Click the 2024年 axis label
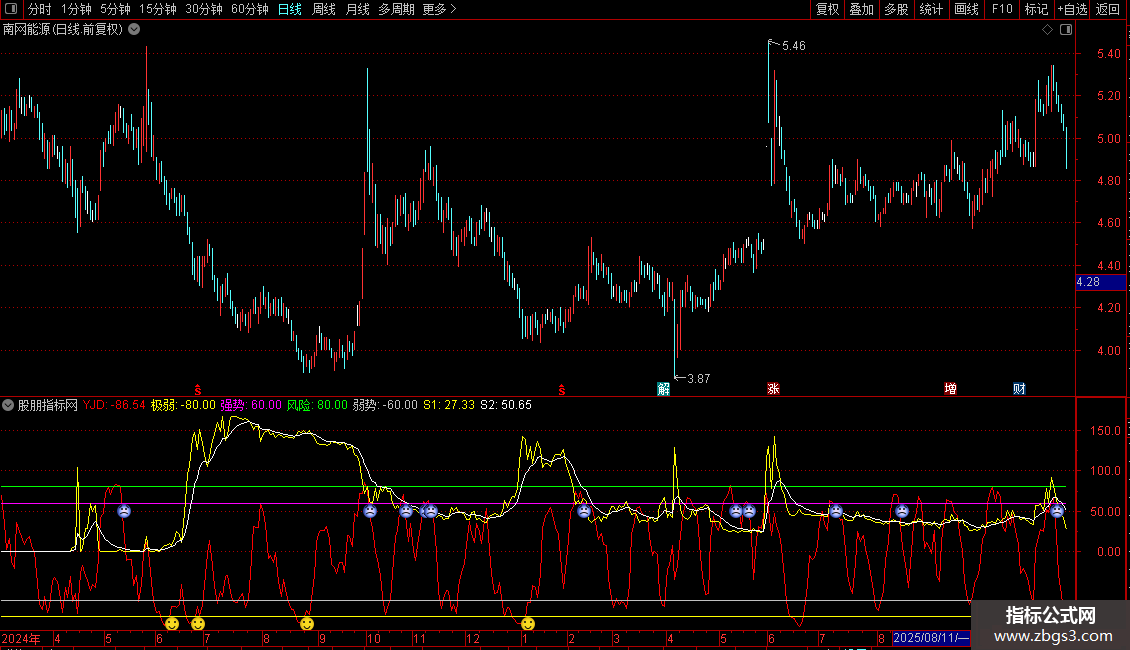Screen dimensions: 1130x650 pyautogui.click(x=21, y=638)
